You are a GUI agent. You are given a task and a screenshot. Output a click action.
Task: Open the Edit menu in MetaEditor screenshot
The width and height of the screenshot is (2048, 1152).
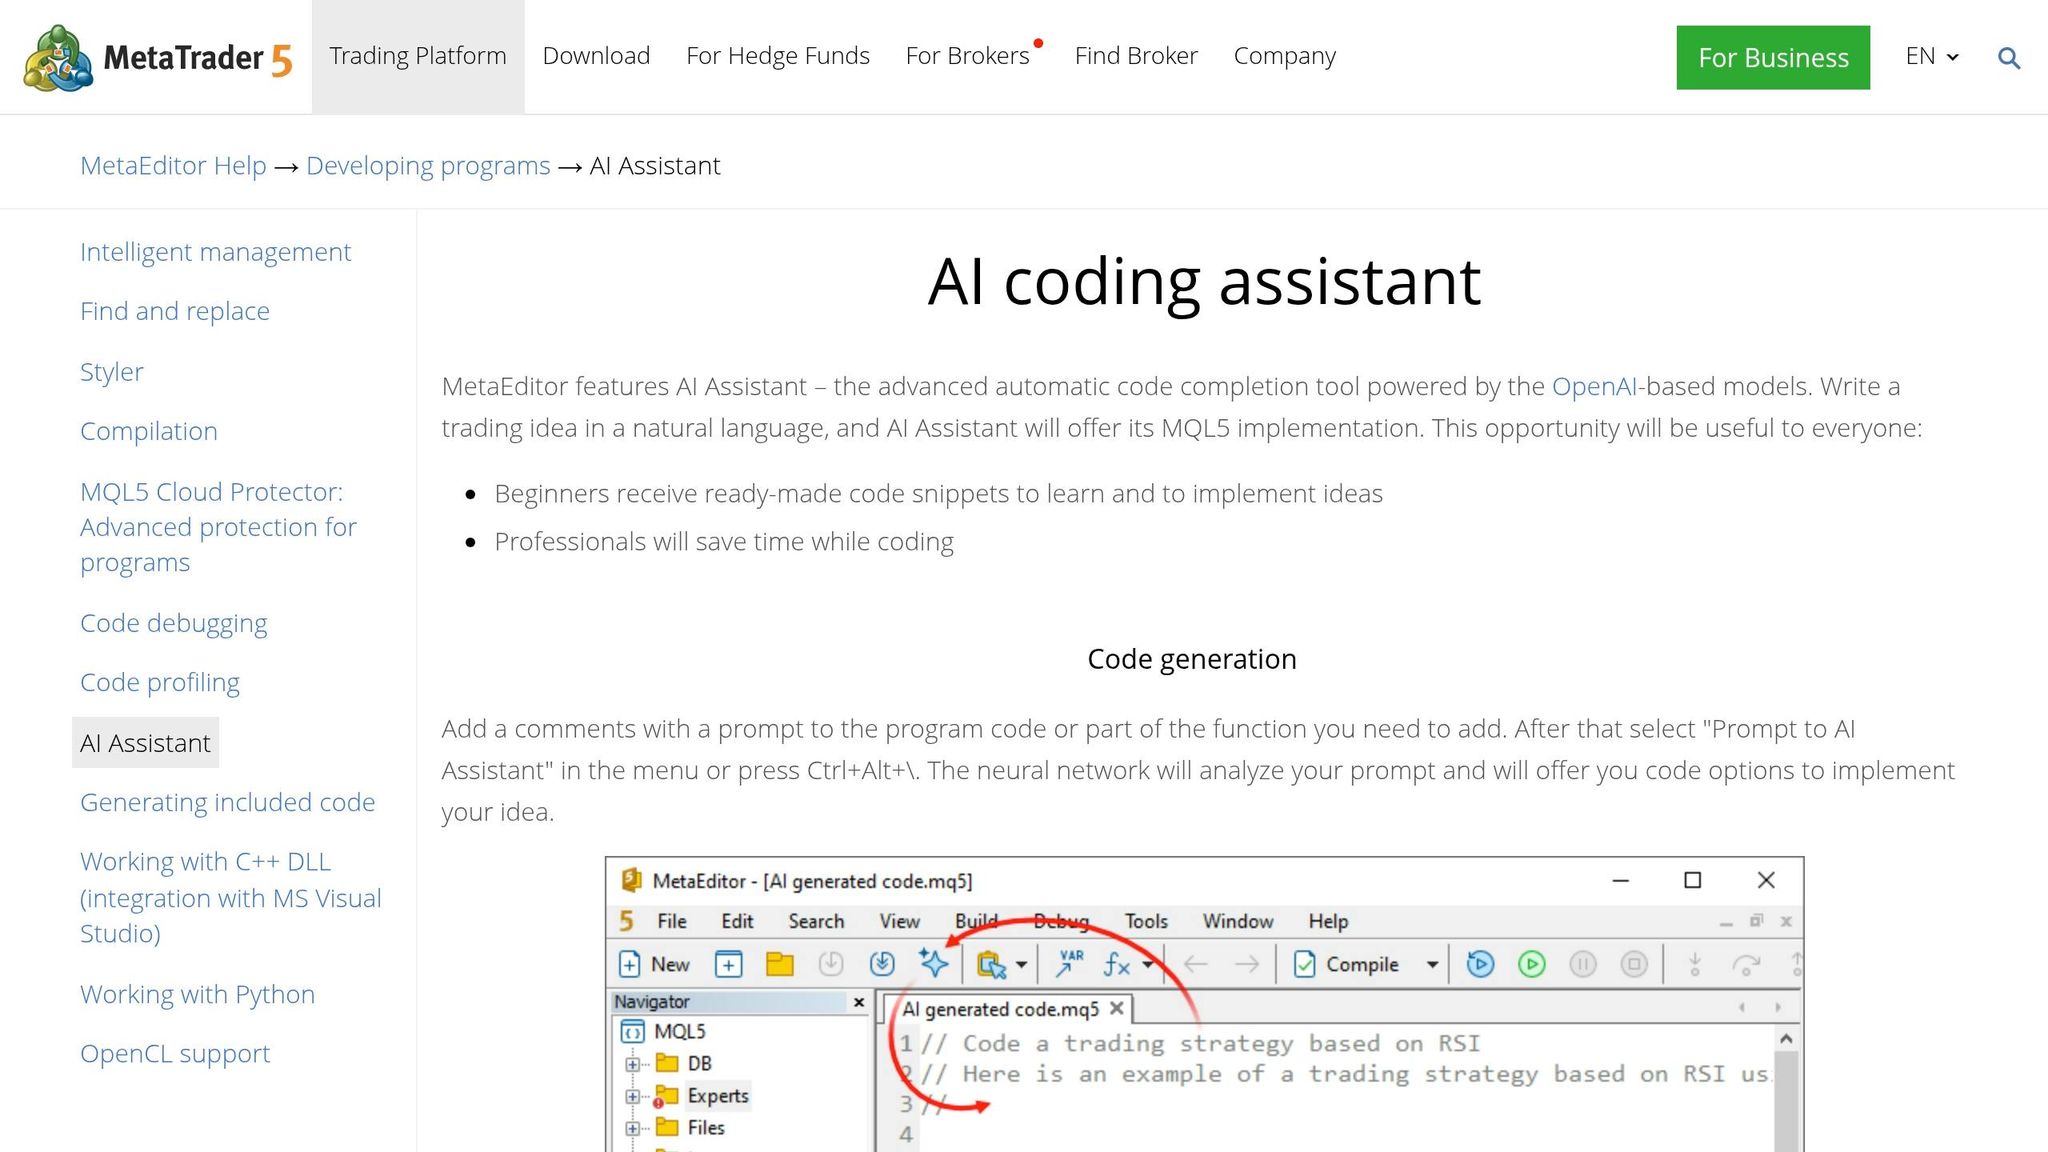point(737,921)
